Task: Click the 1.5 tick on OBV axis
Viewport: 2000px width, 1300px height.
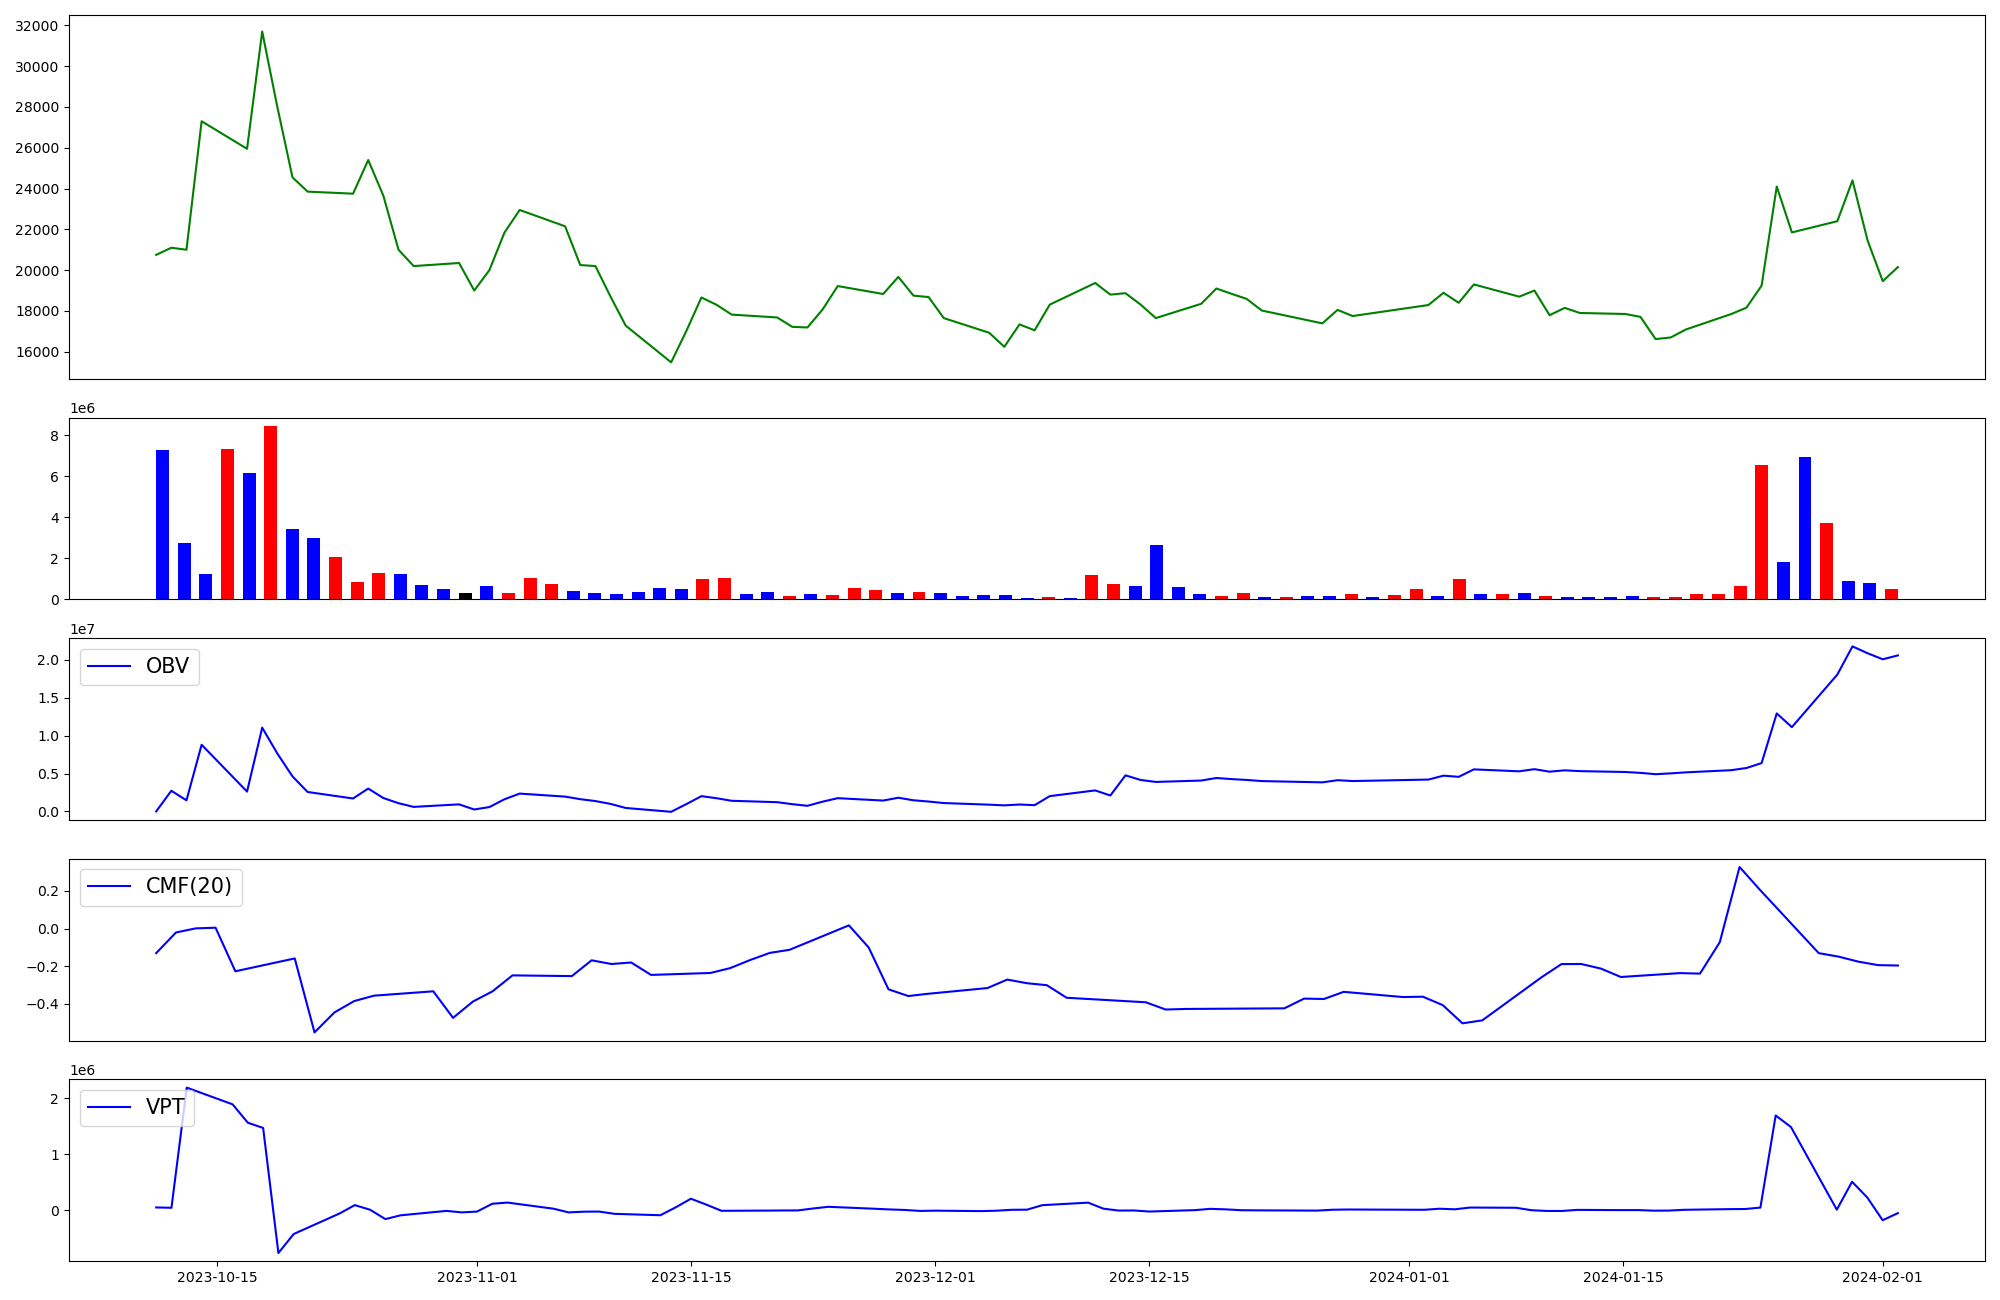Action: pos(48,698)
